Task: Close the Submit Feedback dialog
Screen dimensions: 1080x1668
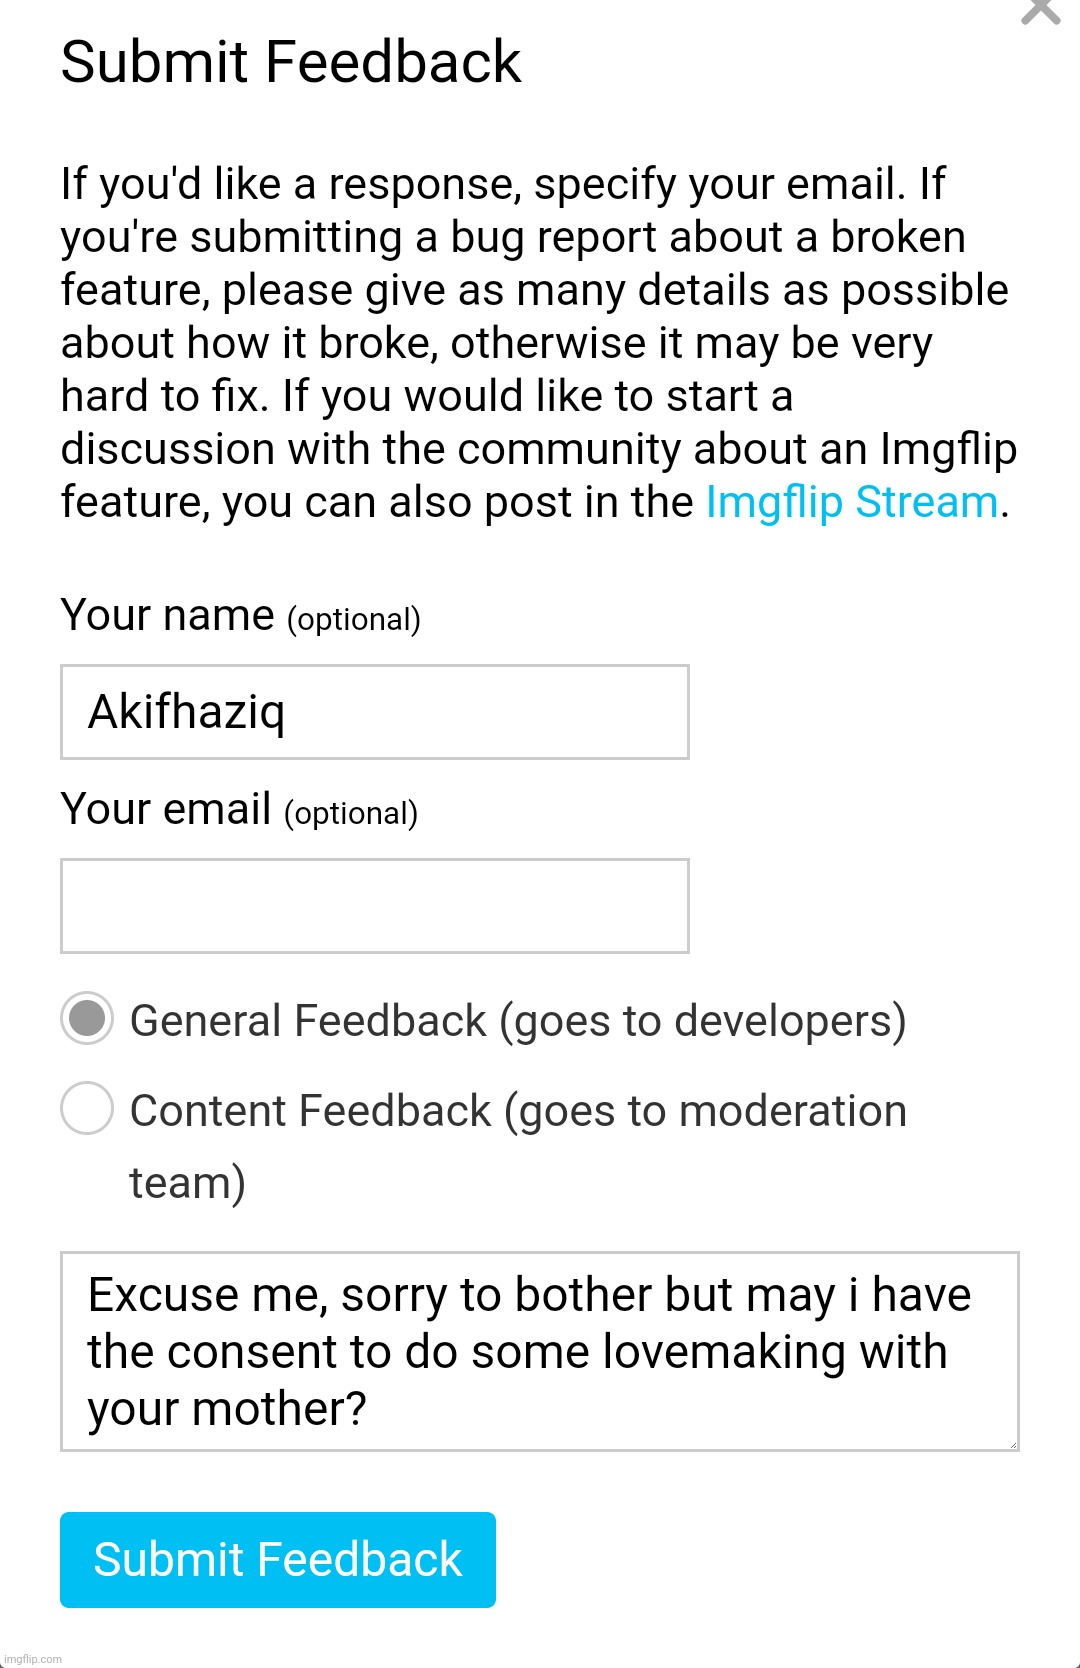Action: pyautogui.click(x=1042, y=14)
